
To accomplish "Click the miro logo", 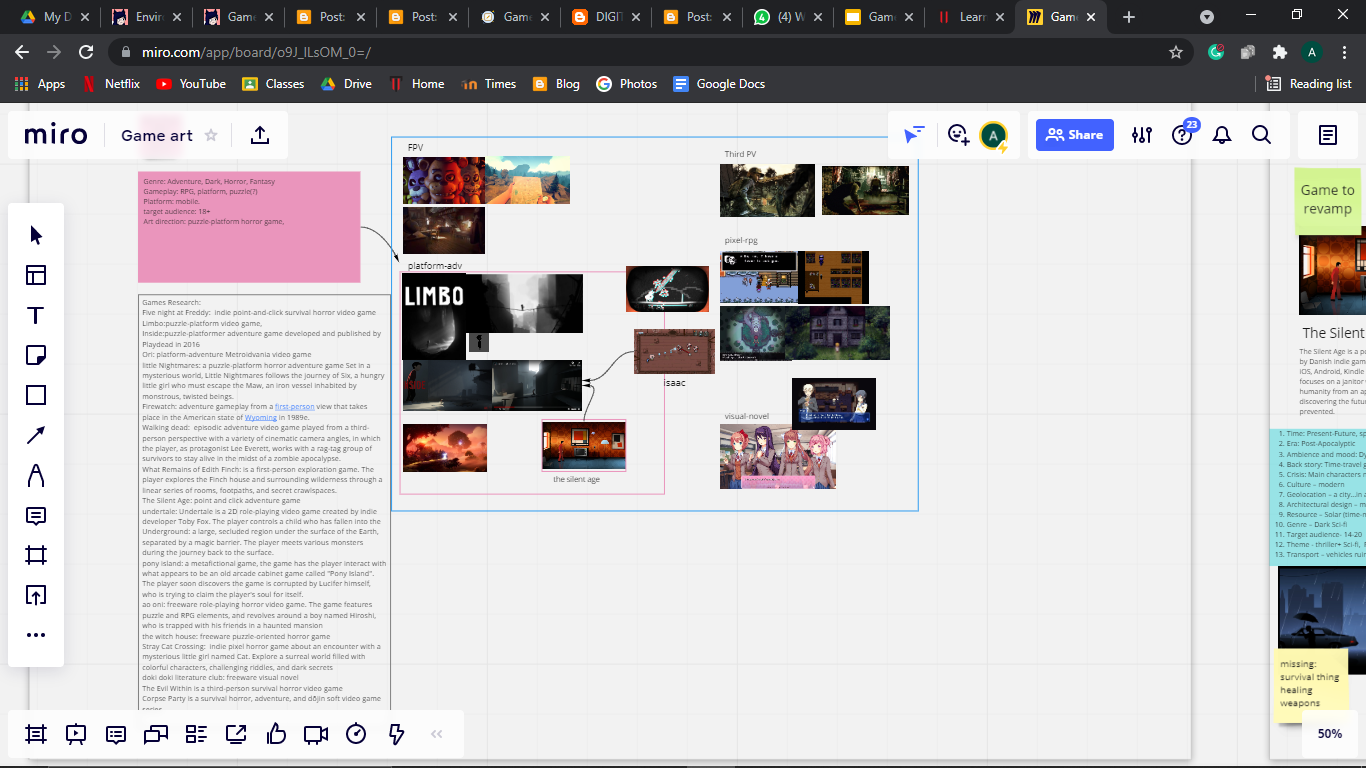I will pos(56,135).
